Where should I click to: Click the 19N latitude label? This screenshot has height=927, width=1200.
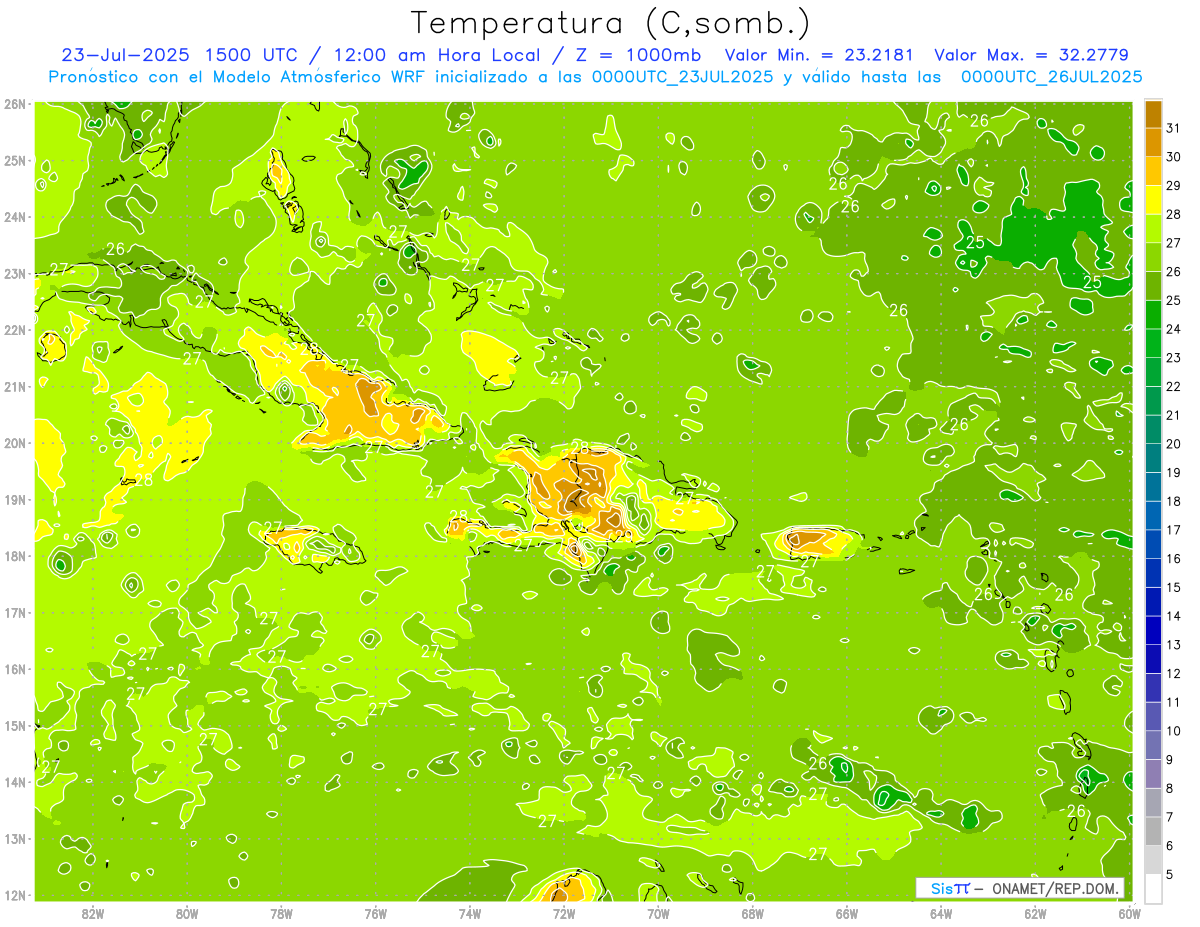coord(15,500)
